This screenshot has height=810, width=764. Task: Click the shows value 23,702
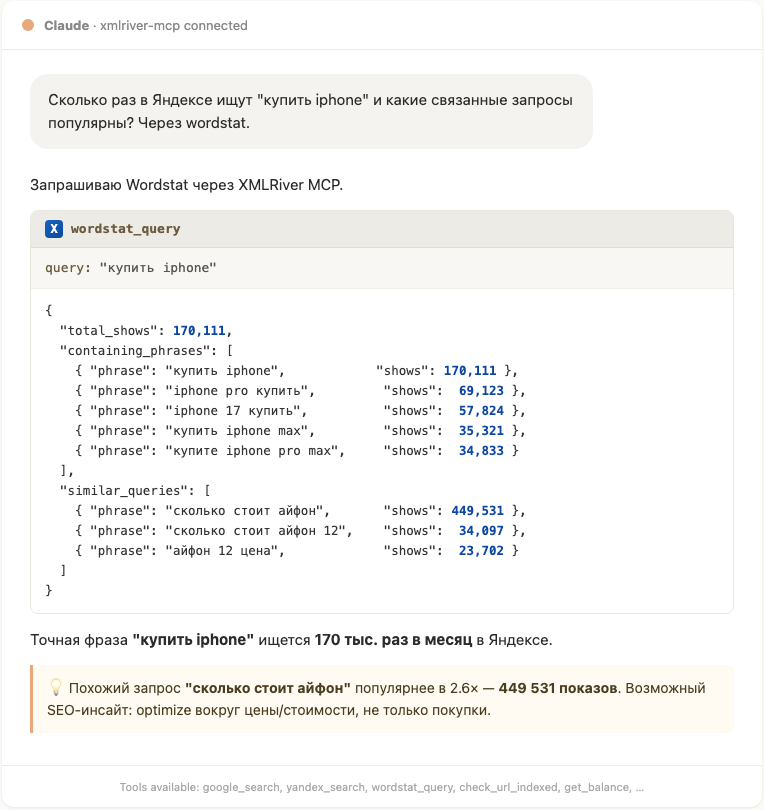[x=481, y=551]
